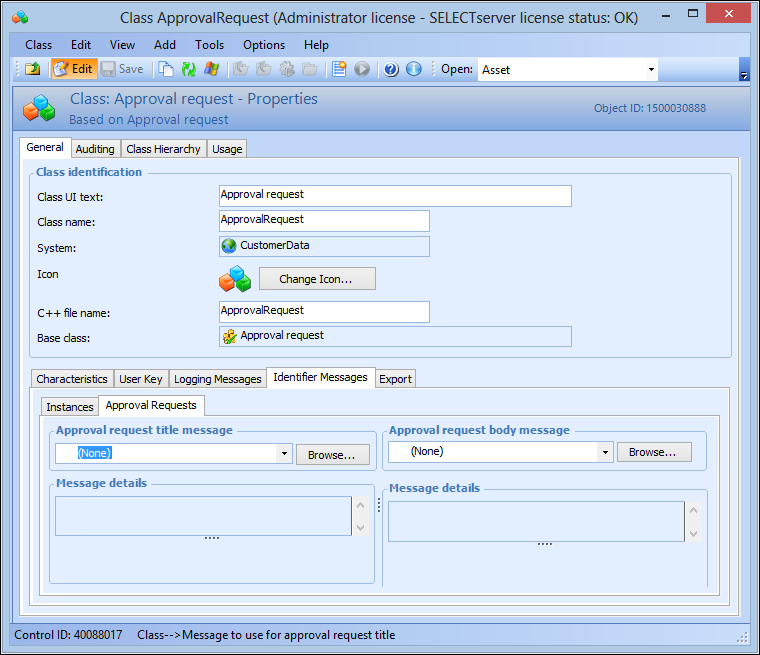
Task: Click the open folder icon in toolbar
Action: (32, 69)
